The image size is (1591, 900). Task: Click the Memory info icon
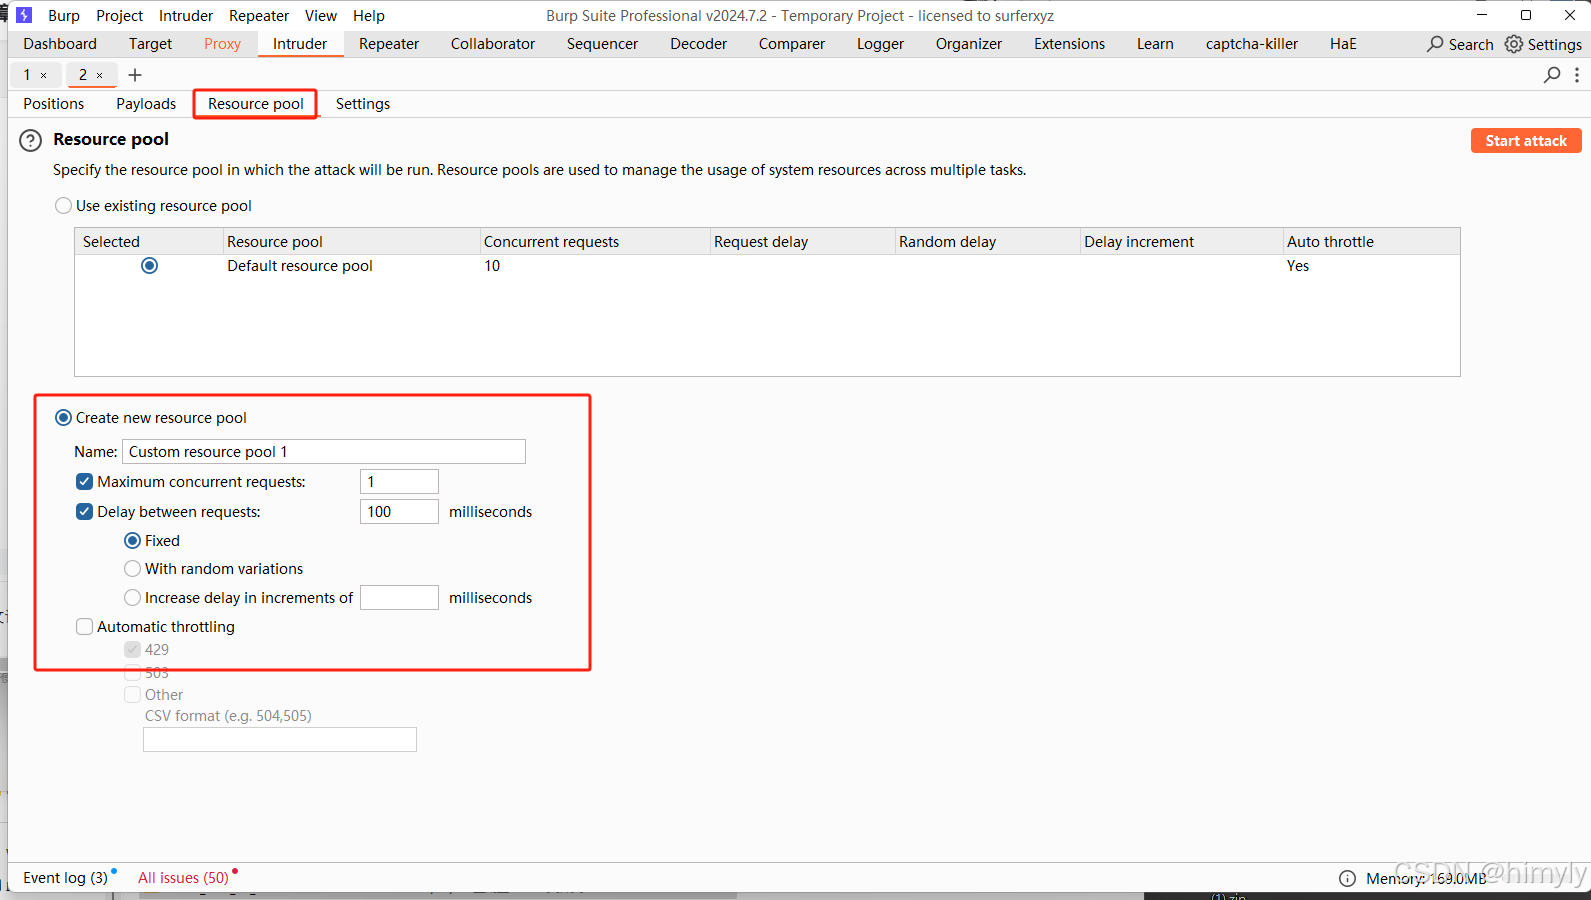pos(1348,878)
